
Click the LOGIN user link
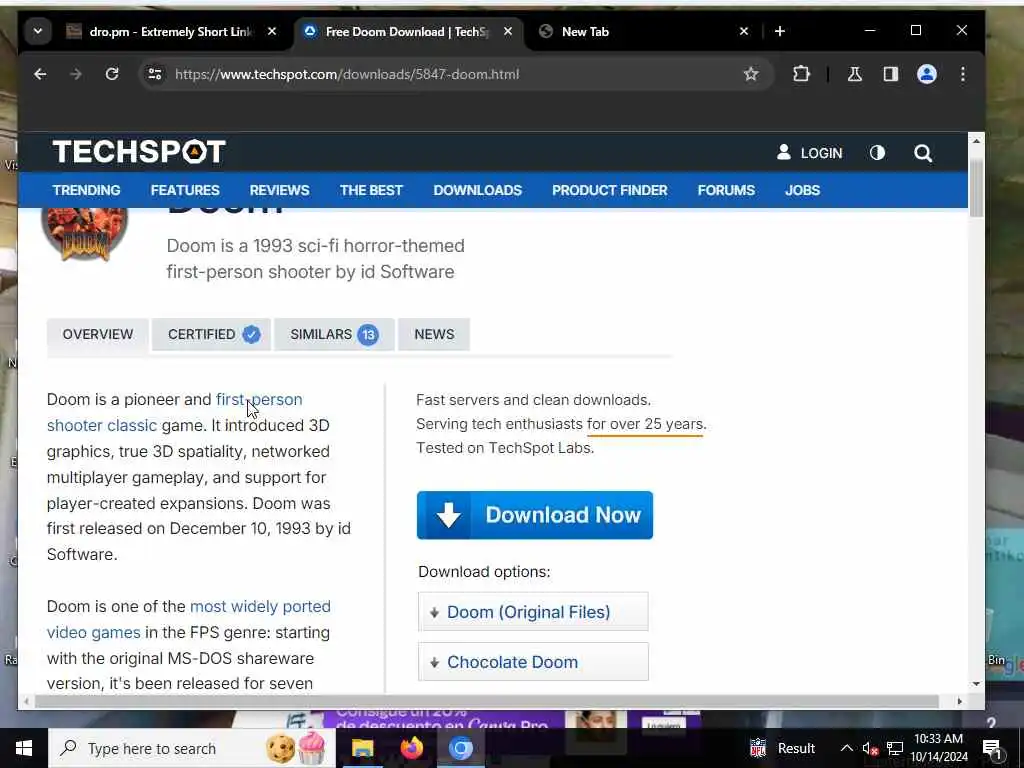[809, 153]
